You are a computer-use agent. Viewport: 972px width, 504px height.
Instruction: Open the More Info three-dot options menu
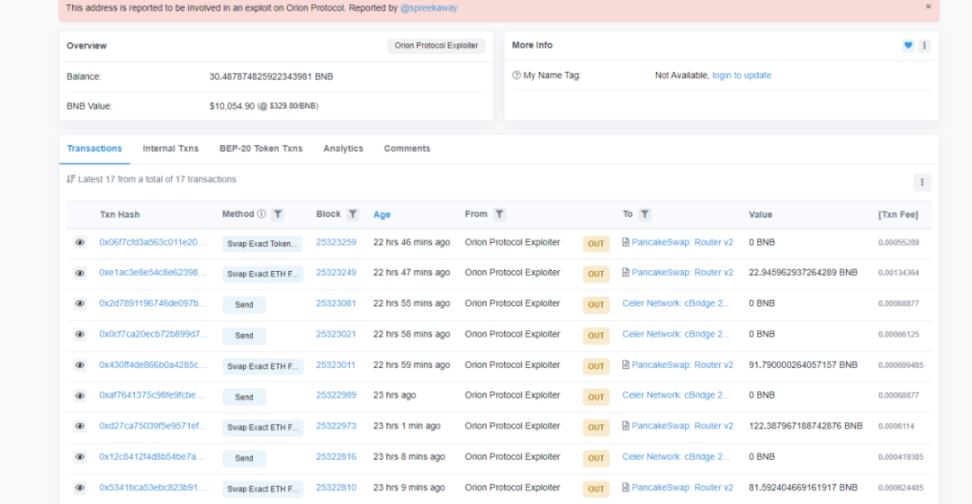924,46
